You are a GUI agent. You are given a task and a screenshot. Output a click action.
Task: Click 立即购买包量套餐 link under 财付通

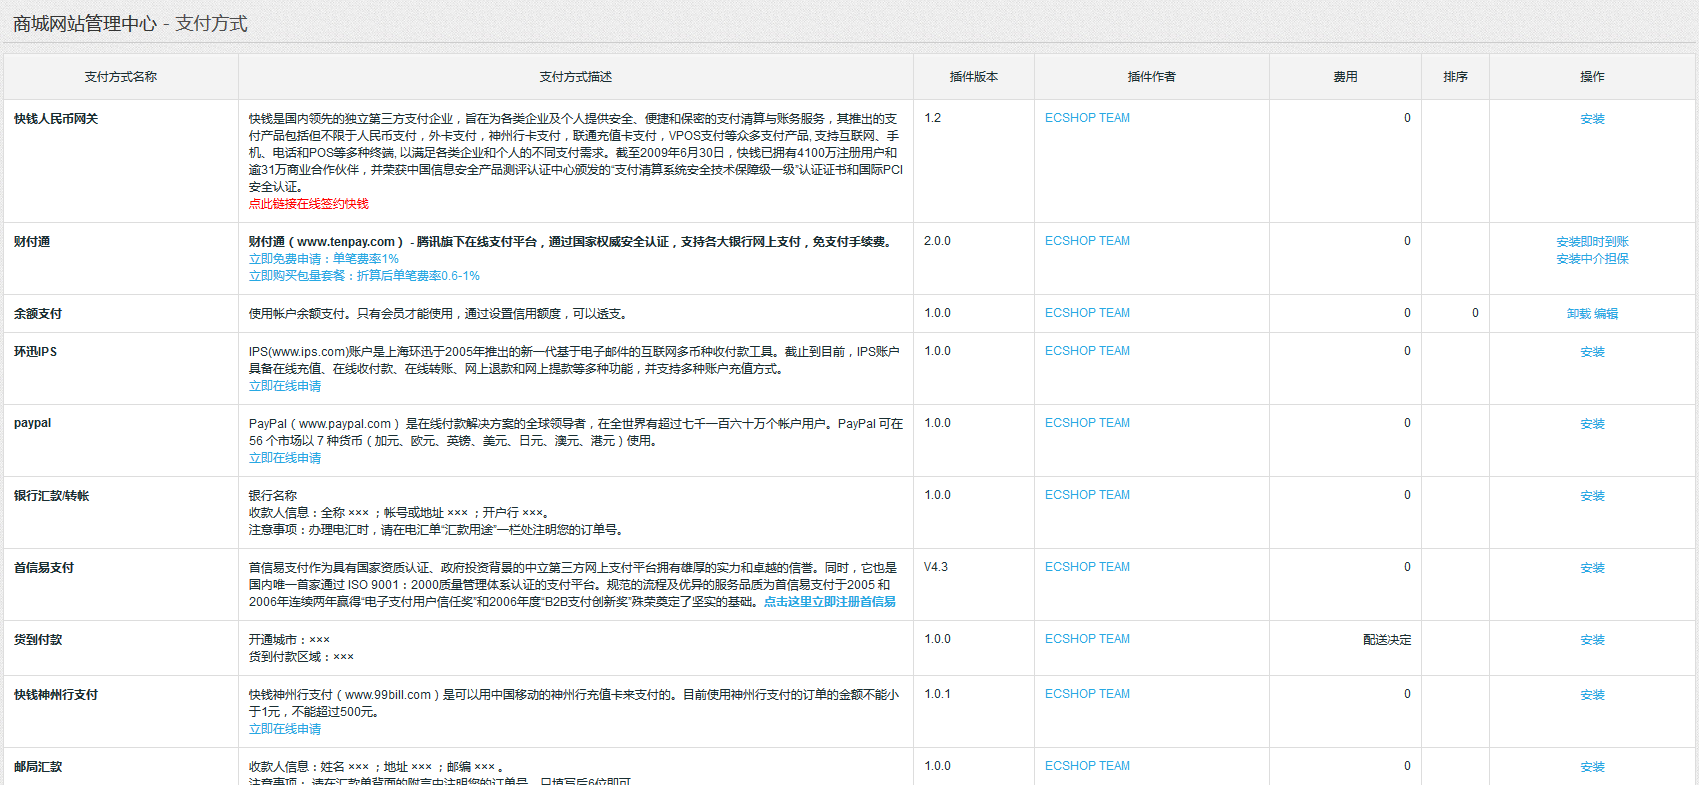coord(363,276)
